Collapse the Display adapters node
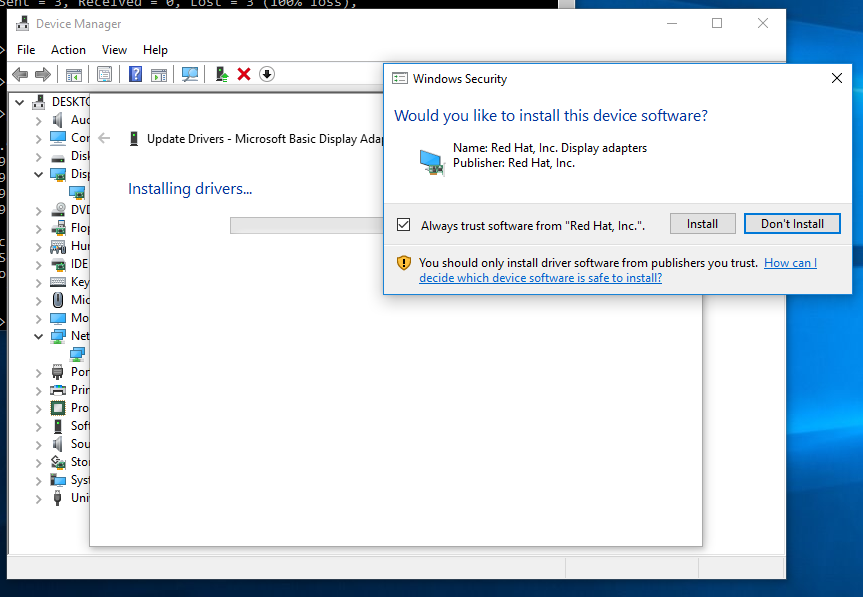 [x=38, y=174]
